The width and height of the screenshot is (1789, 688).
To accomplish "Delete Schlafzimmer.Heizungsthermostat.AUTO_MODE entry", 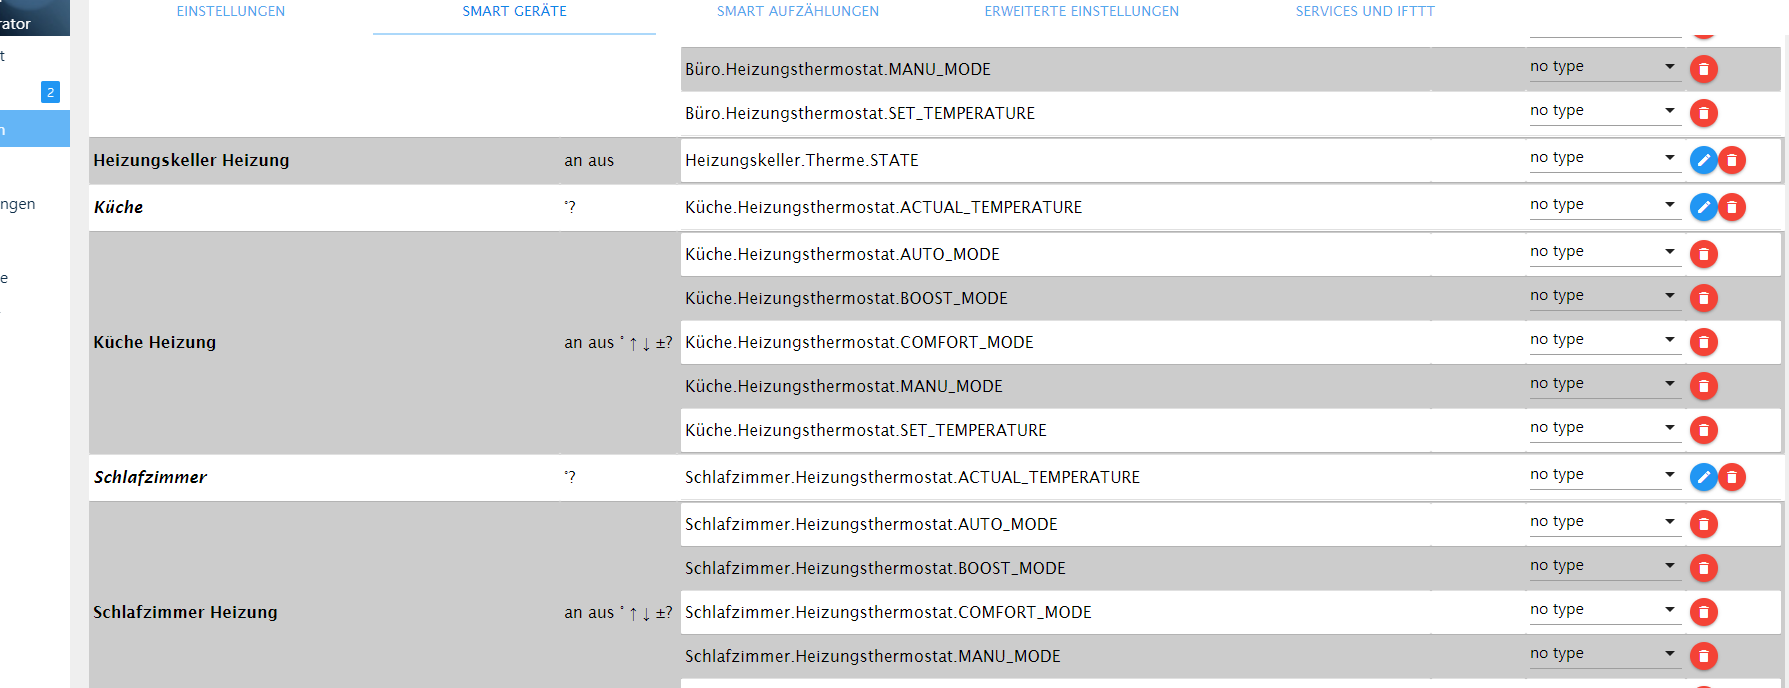I will click(1703, 524).
